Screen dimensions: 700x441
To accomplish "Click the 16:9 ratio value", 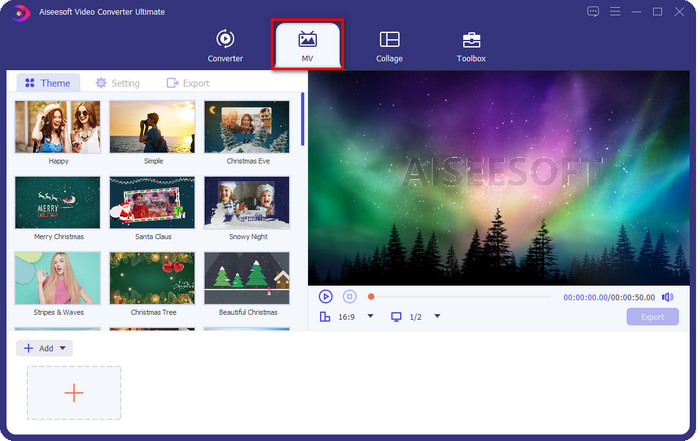I will point(346,317).
